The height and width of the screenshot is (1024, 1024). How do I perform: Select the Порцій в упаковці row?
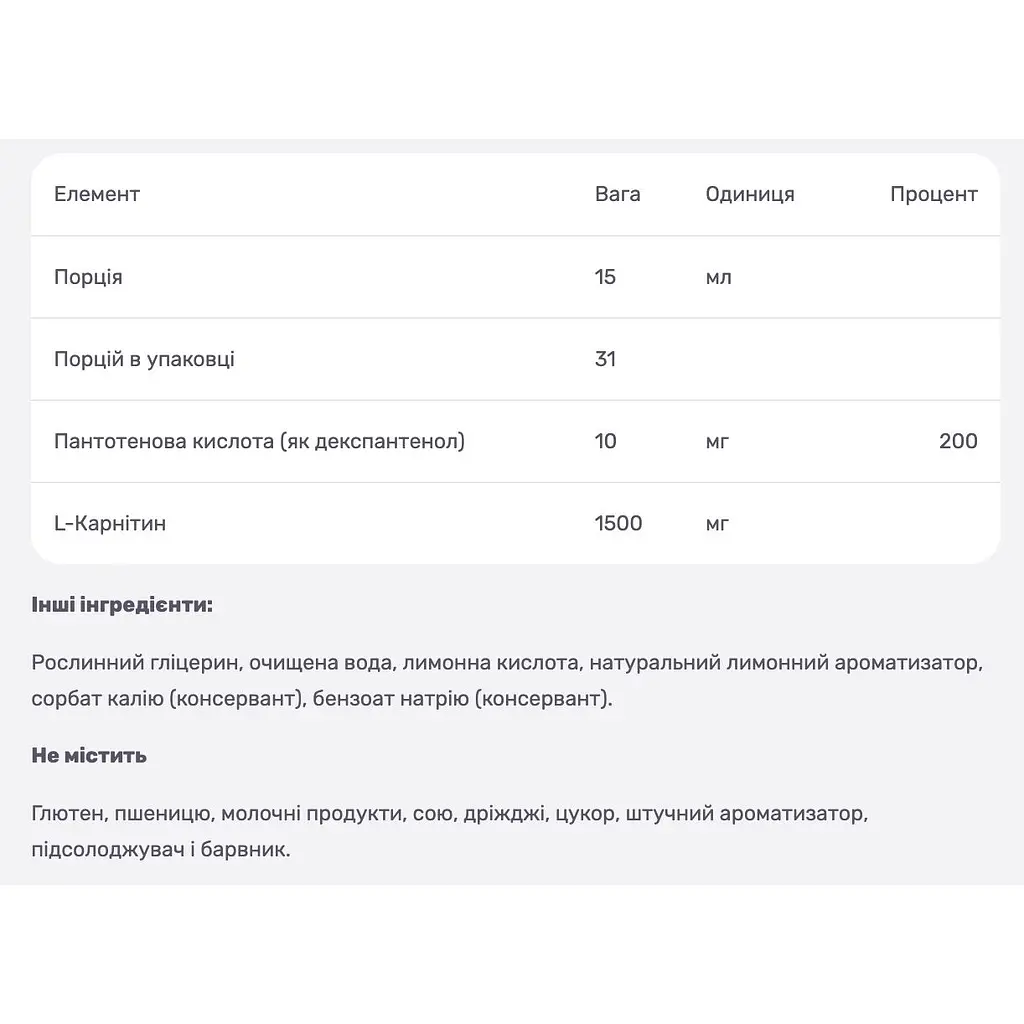pyautogui.click(x=515, y=359)
